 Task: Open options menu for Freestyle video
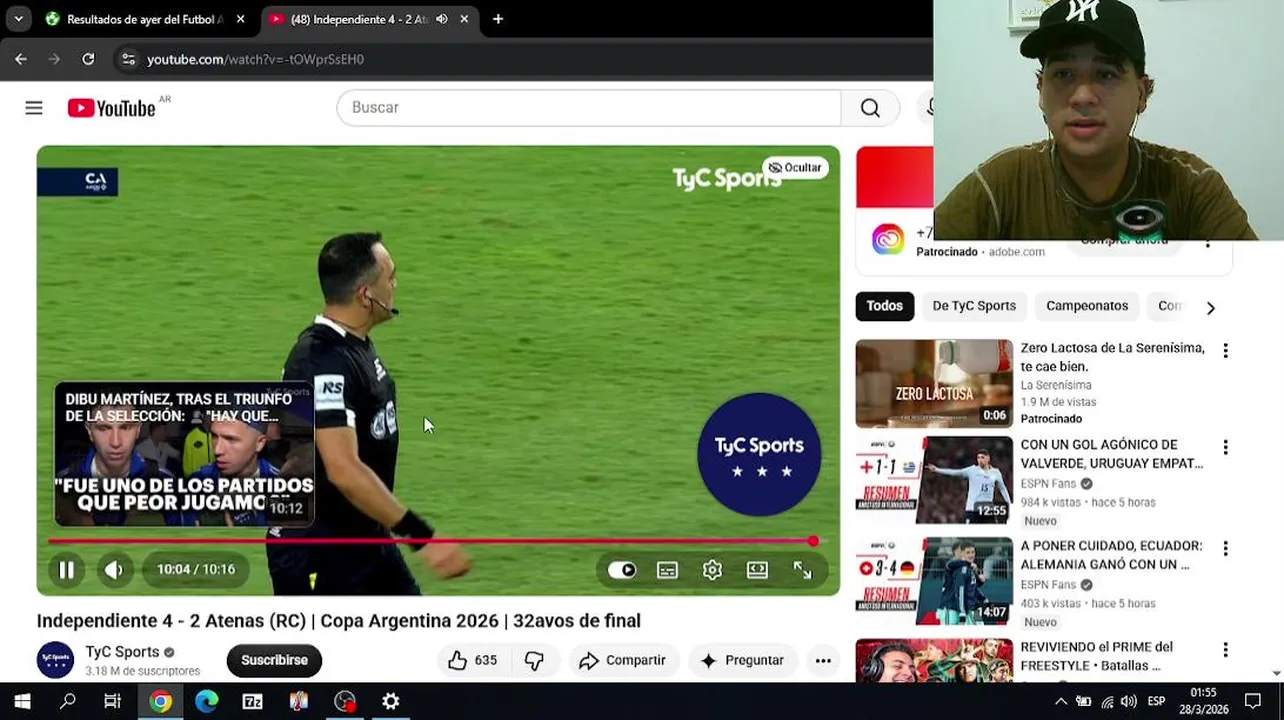tap(1225, 650)
